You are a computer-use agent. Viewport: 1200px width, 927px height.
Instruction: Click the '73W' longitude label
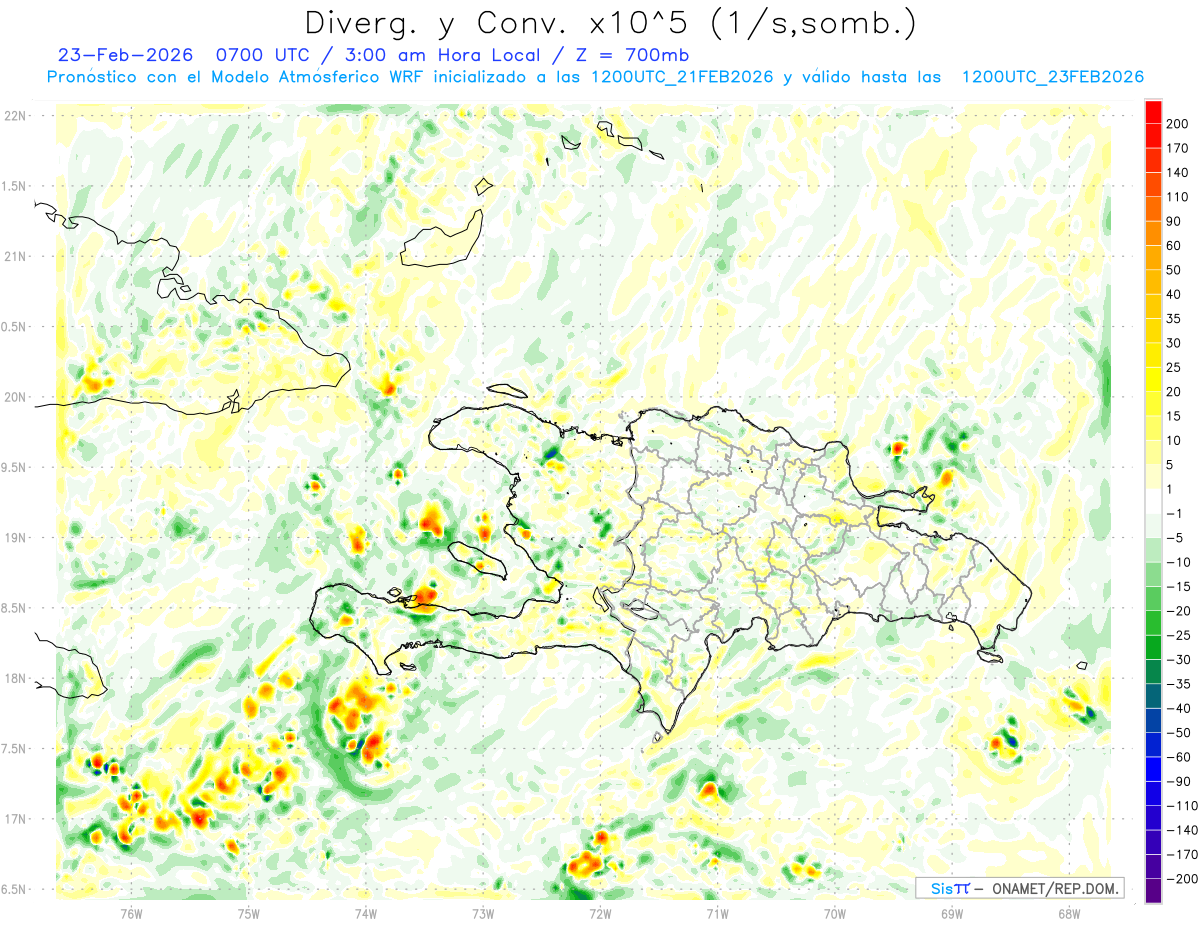(x=482, y=912)
